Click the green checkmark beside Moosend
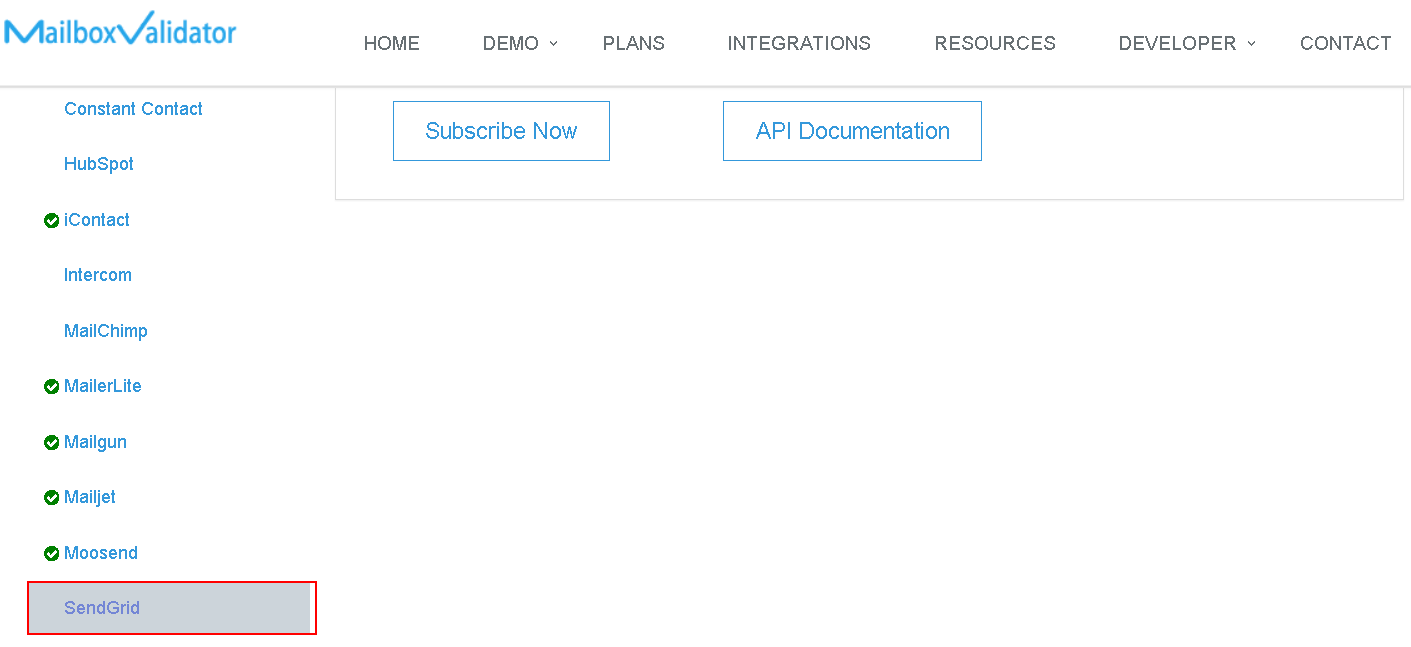The width and height of the screenshot is (1411, 647). [x=52, y=554]
